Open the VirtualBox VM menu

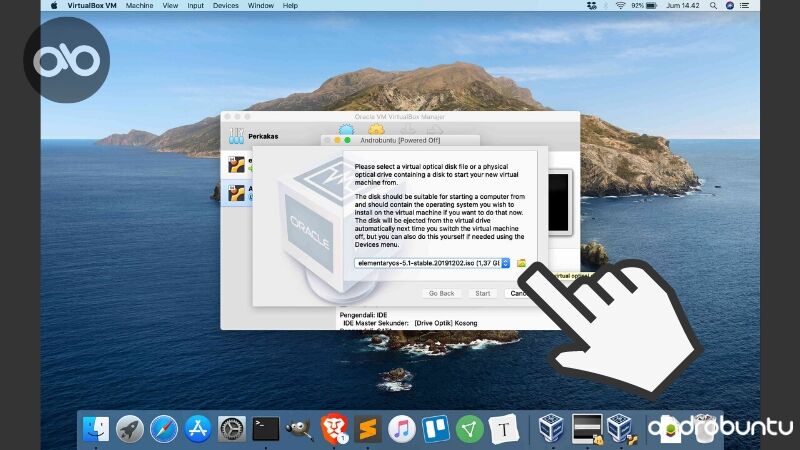click(92, 6)
